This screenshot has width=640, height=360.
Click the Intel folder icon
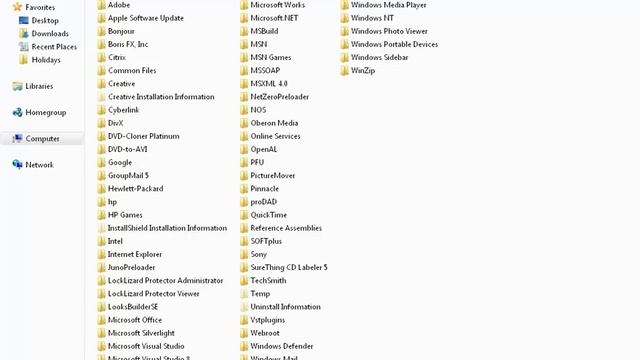(x=101, y=241)
